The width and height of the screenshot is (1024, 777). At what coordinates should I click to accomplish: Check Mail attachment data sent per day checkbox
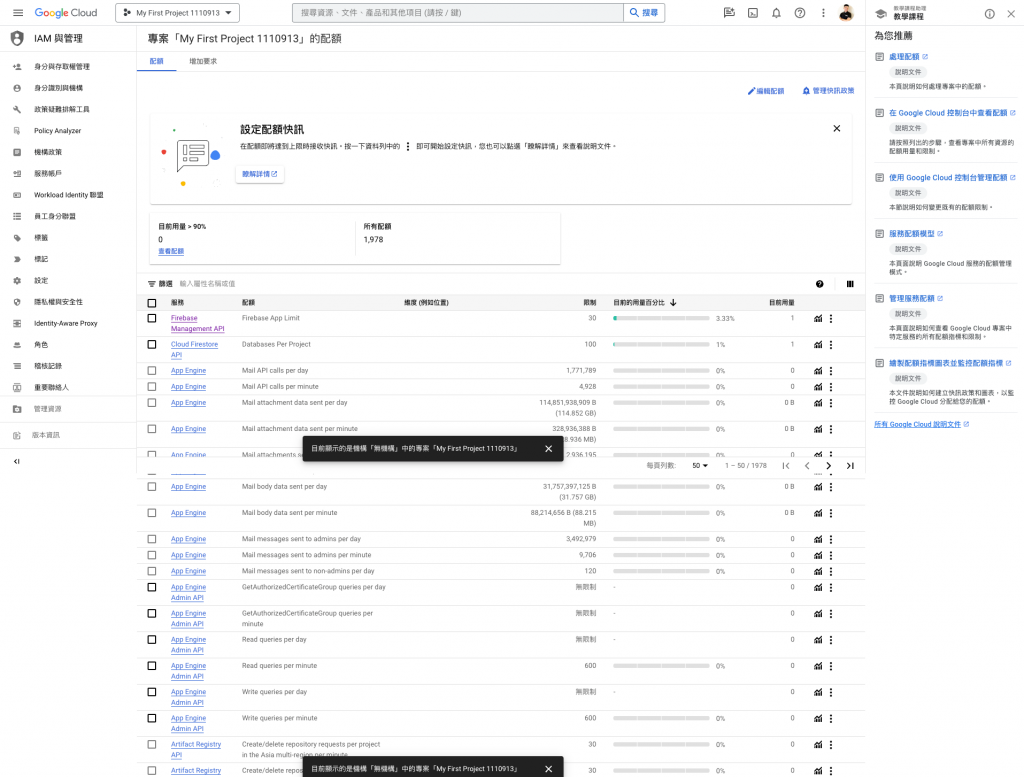point(152,403)
